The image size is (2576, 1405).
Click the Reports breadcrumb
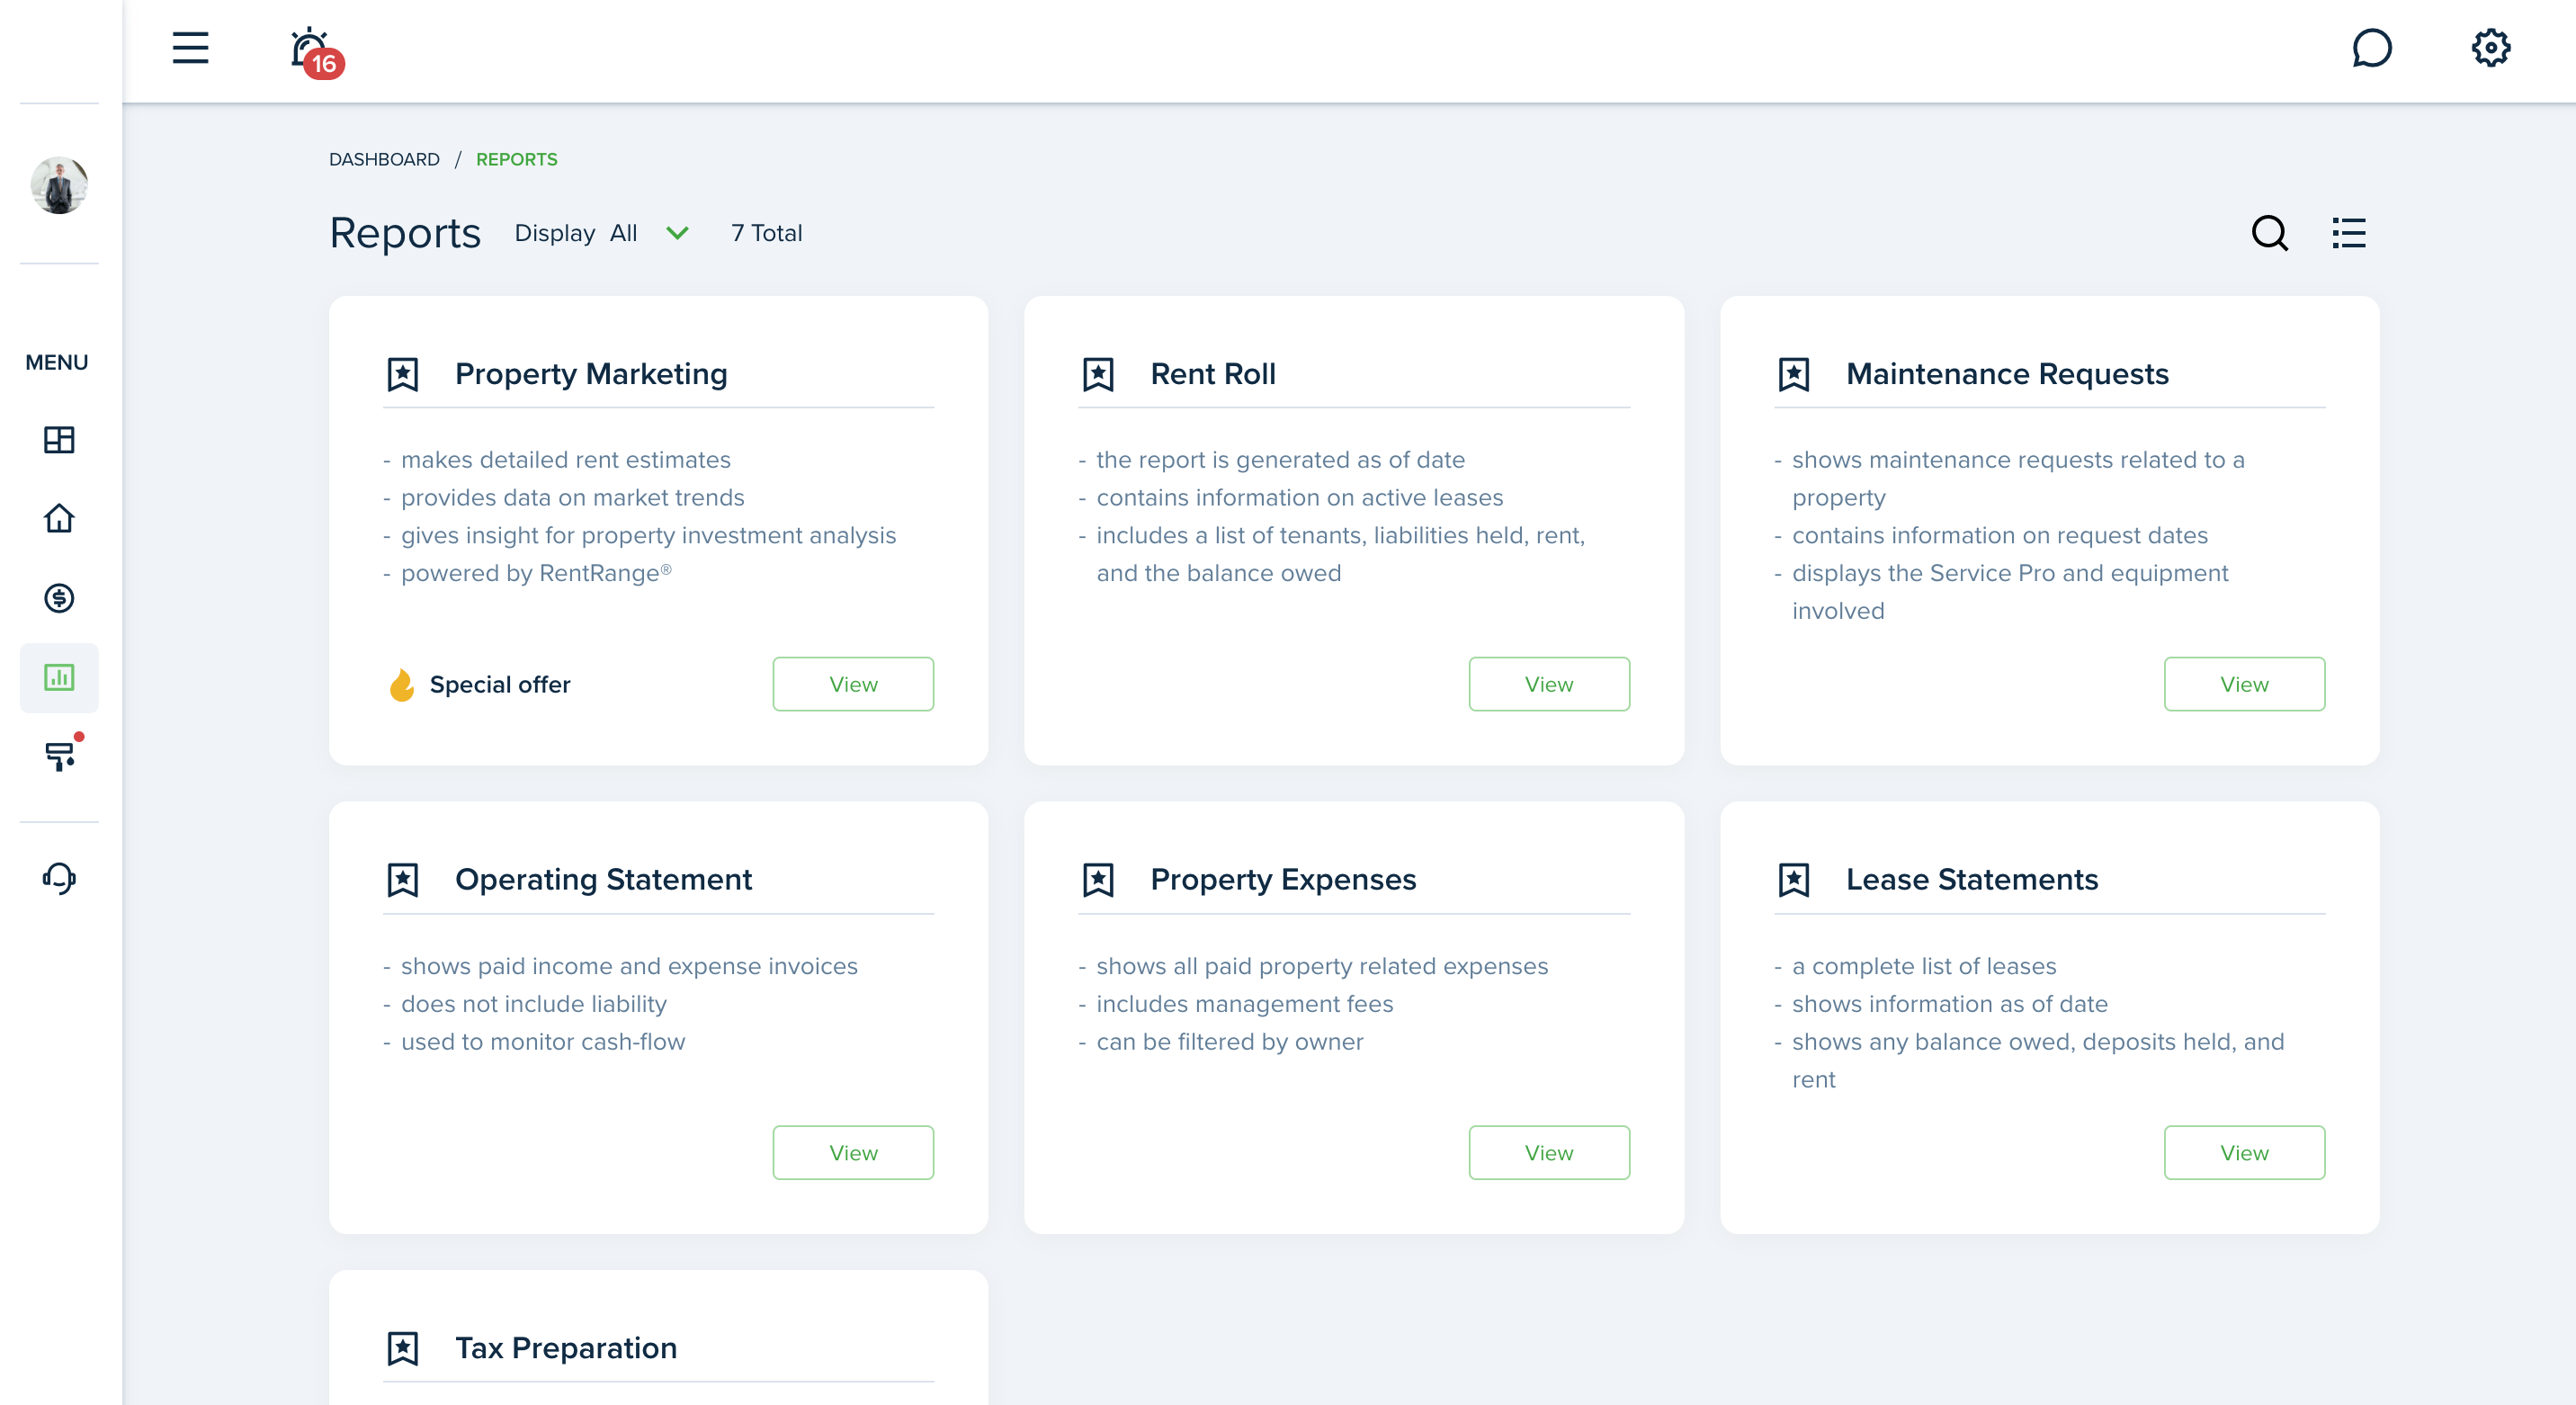[517, 160]
